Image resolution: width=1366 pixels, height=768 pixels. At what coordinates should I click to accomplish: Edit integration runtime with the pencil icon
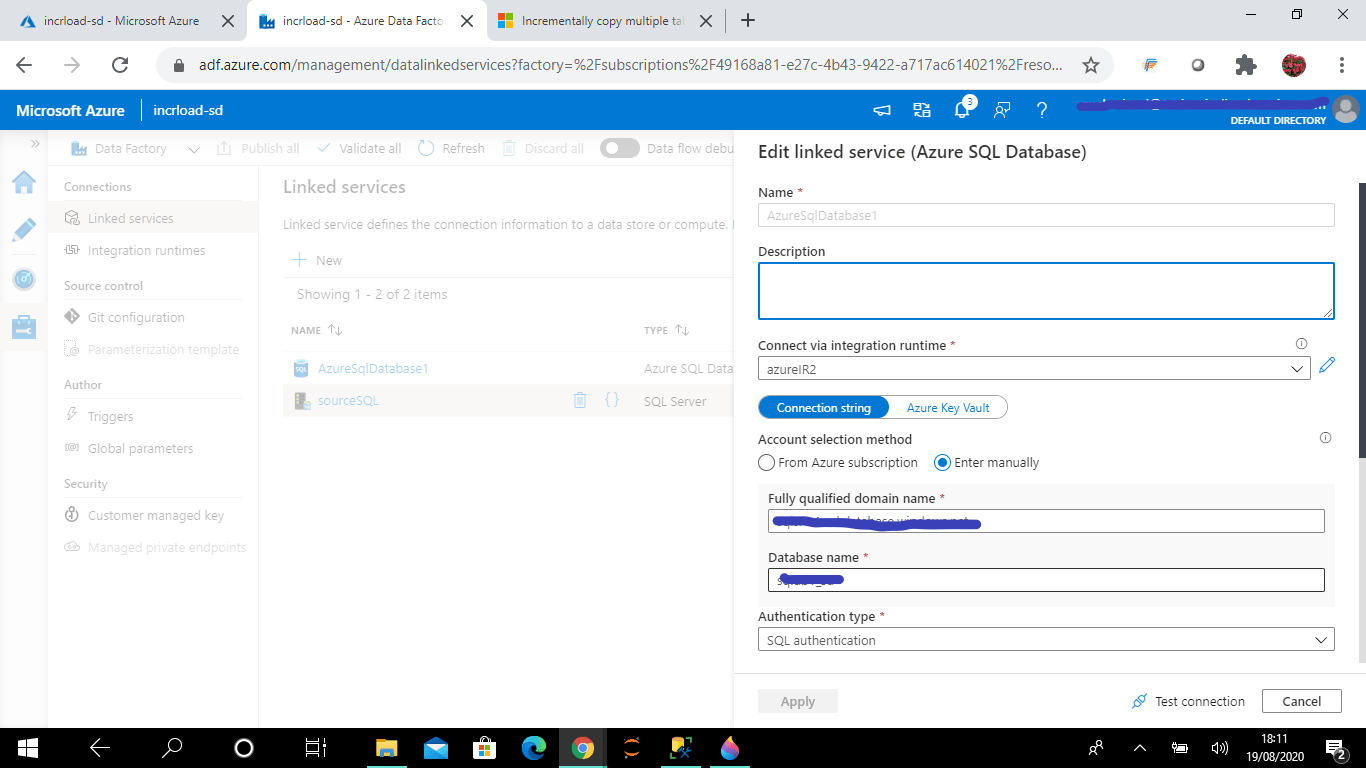click(1327, 366)
